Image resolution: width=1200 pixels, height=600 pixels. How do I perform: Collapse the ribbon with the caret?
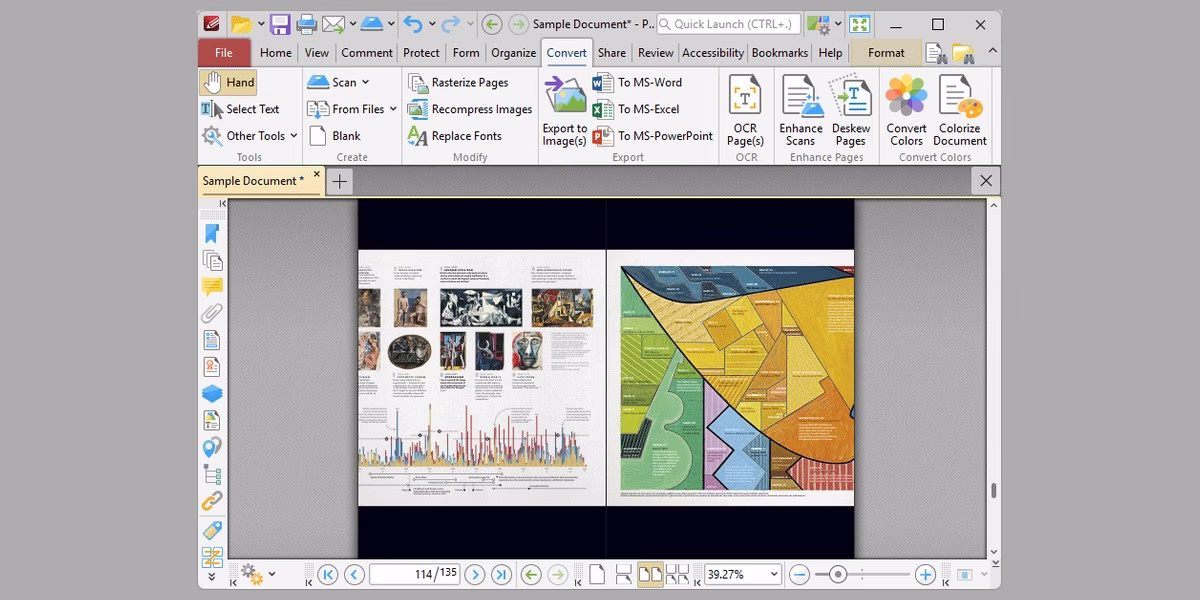click(x=992, y=51)
